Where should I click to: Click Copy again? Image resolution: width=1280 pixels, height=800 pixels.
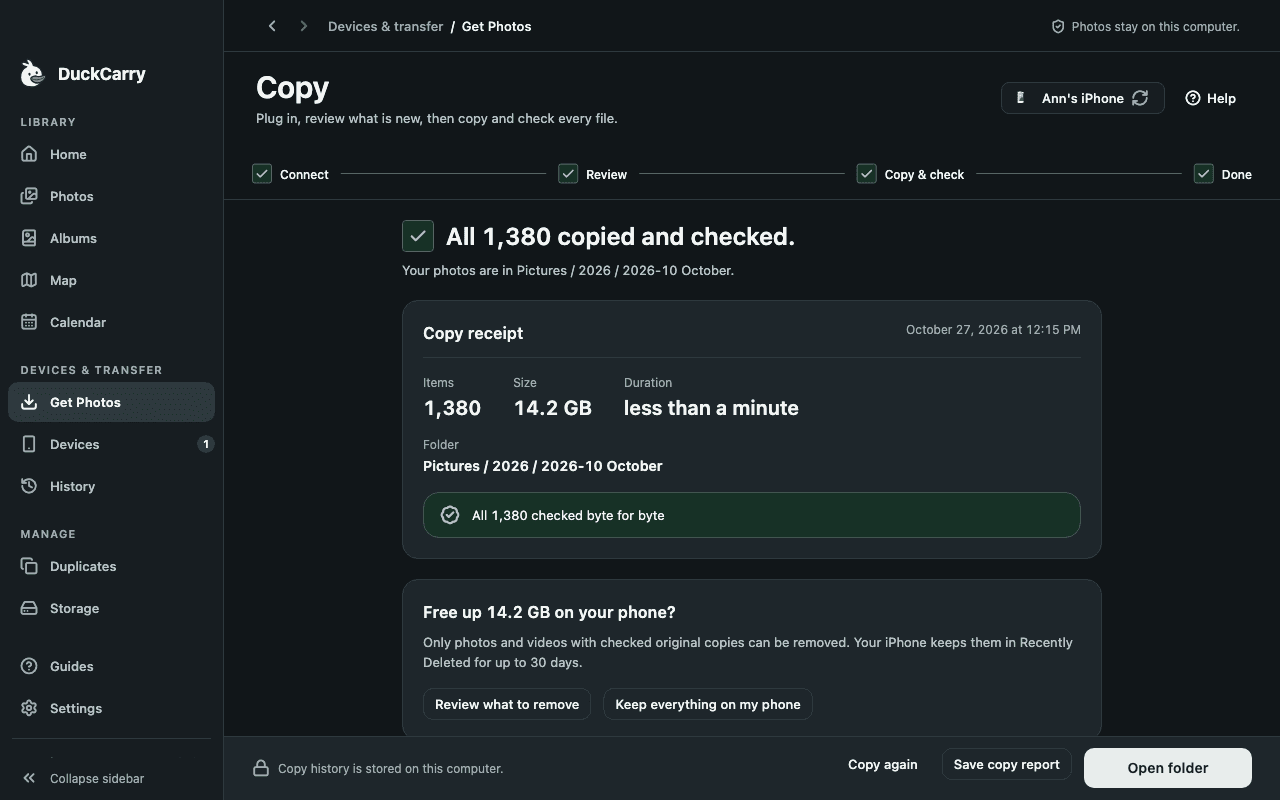(x=883, y=765)
